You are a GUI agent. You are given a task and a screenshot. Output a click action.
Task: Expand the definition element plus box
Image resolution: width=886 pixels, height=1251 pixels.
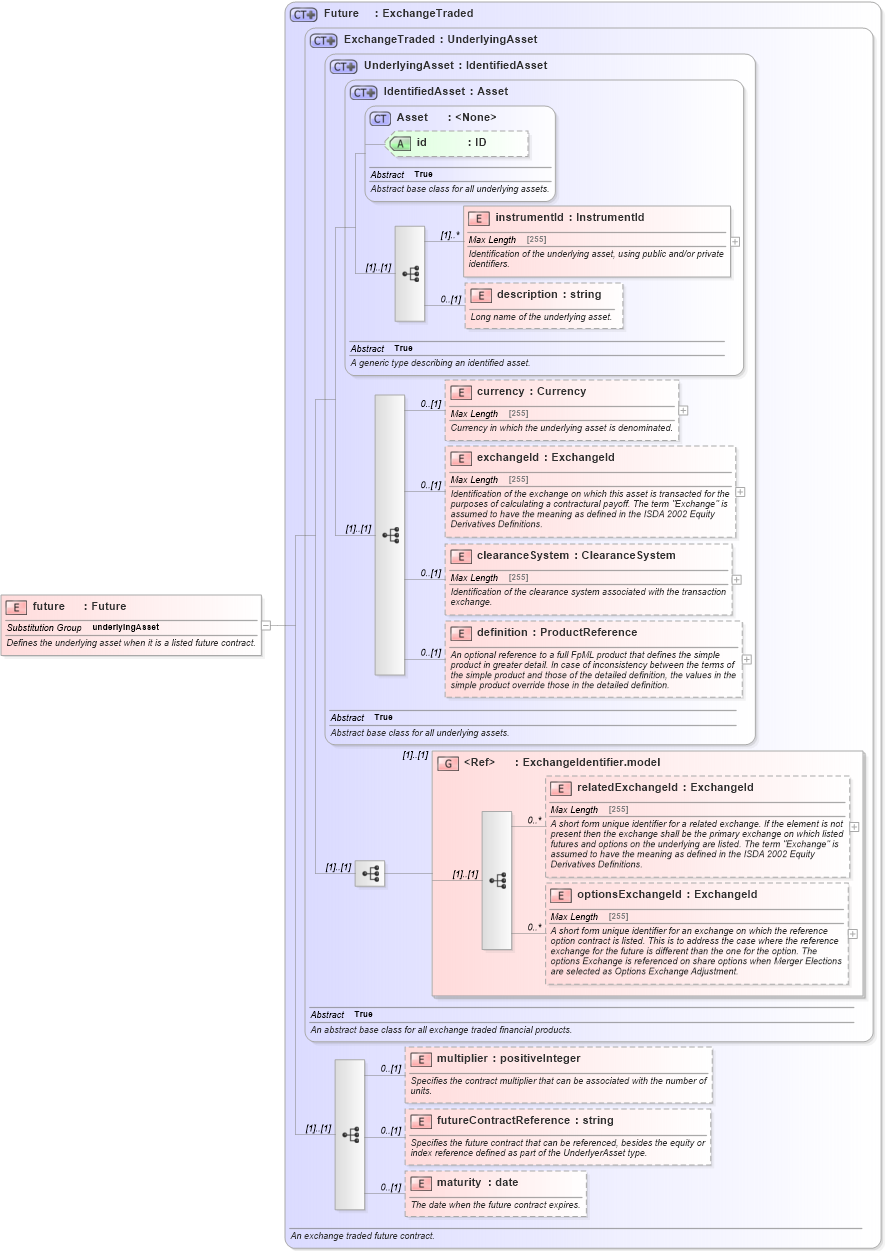(747, 660)
